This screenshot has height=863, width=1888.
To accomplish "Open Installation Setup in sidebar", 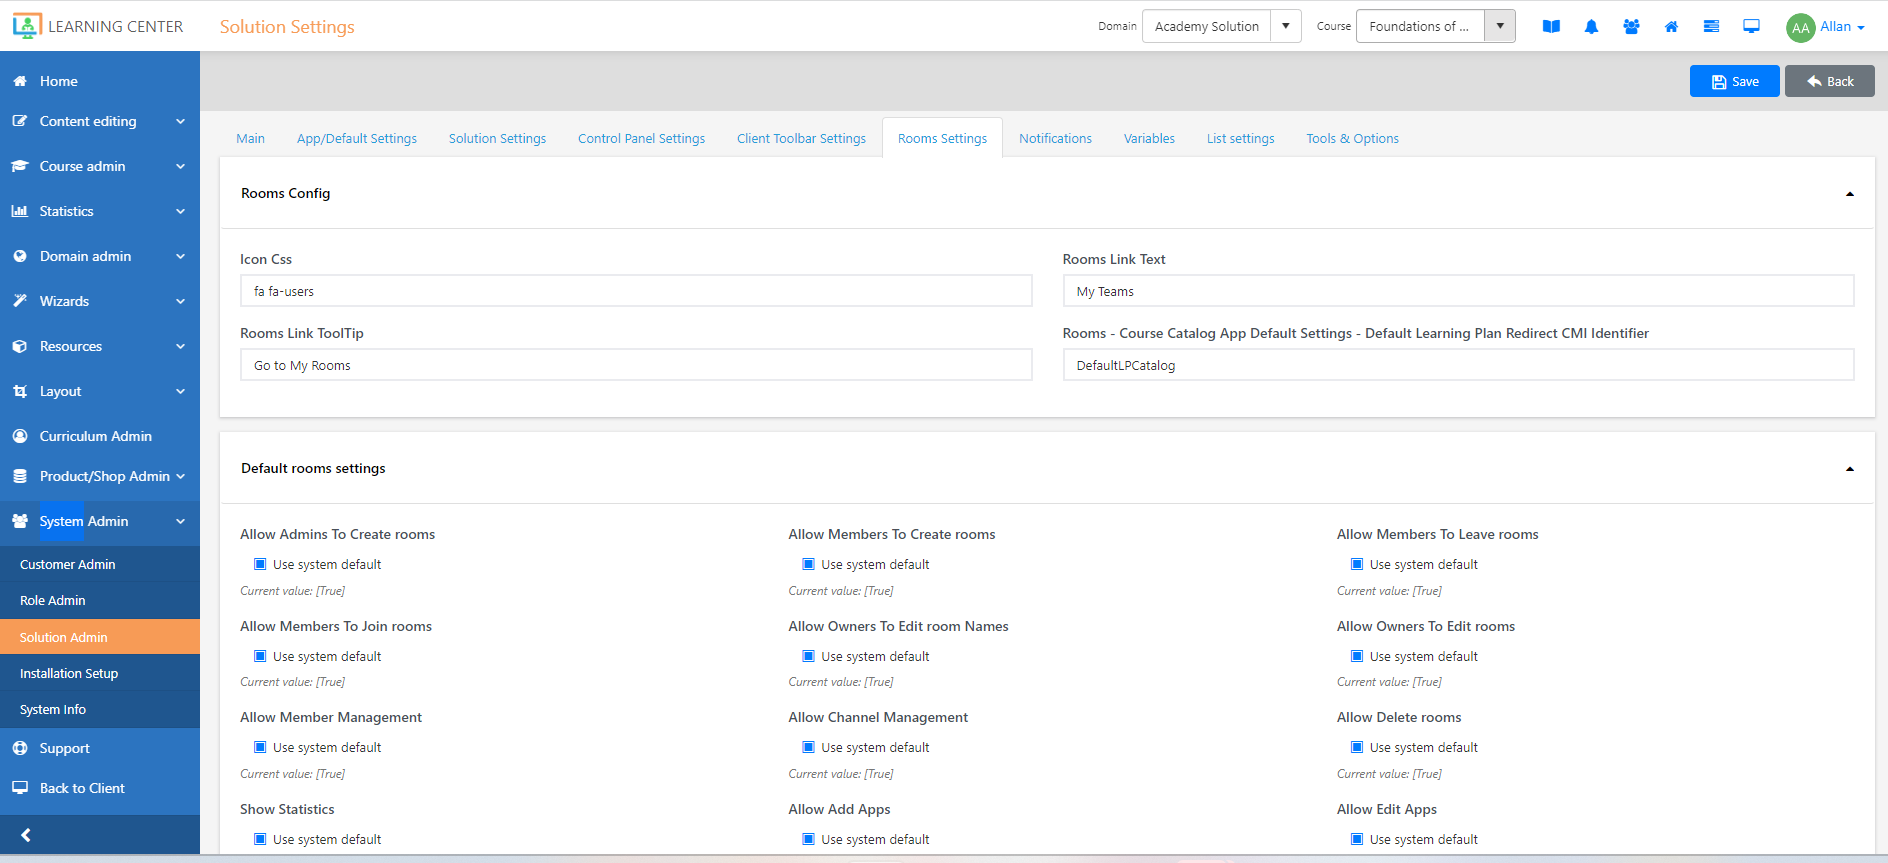I will 100,673.
